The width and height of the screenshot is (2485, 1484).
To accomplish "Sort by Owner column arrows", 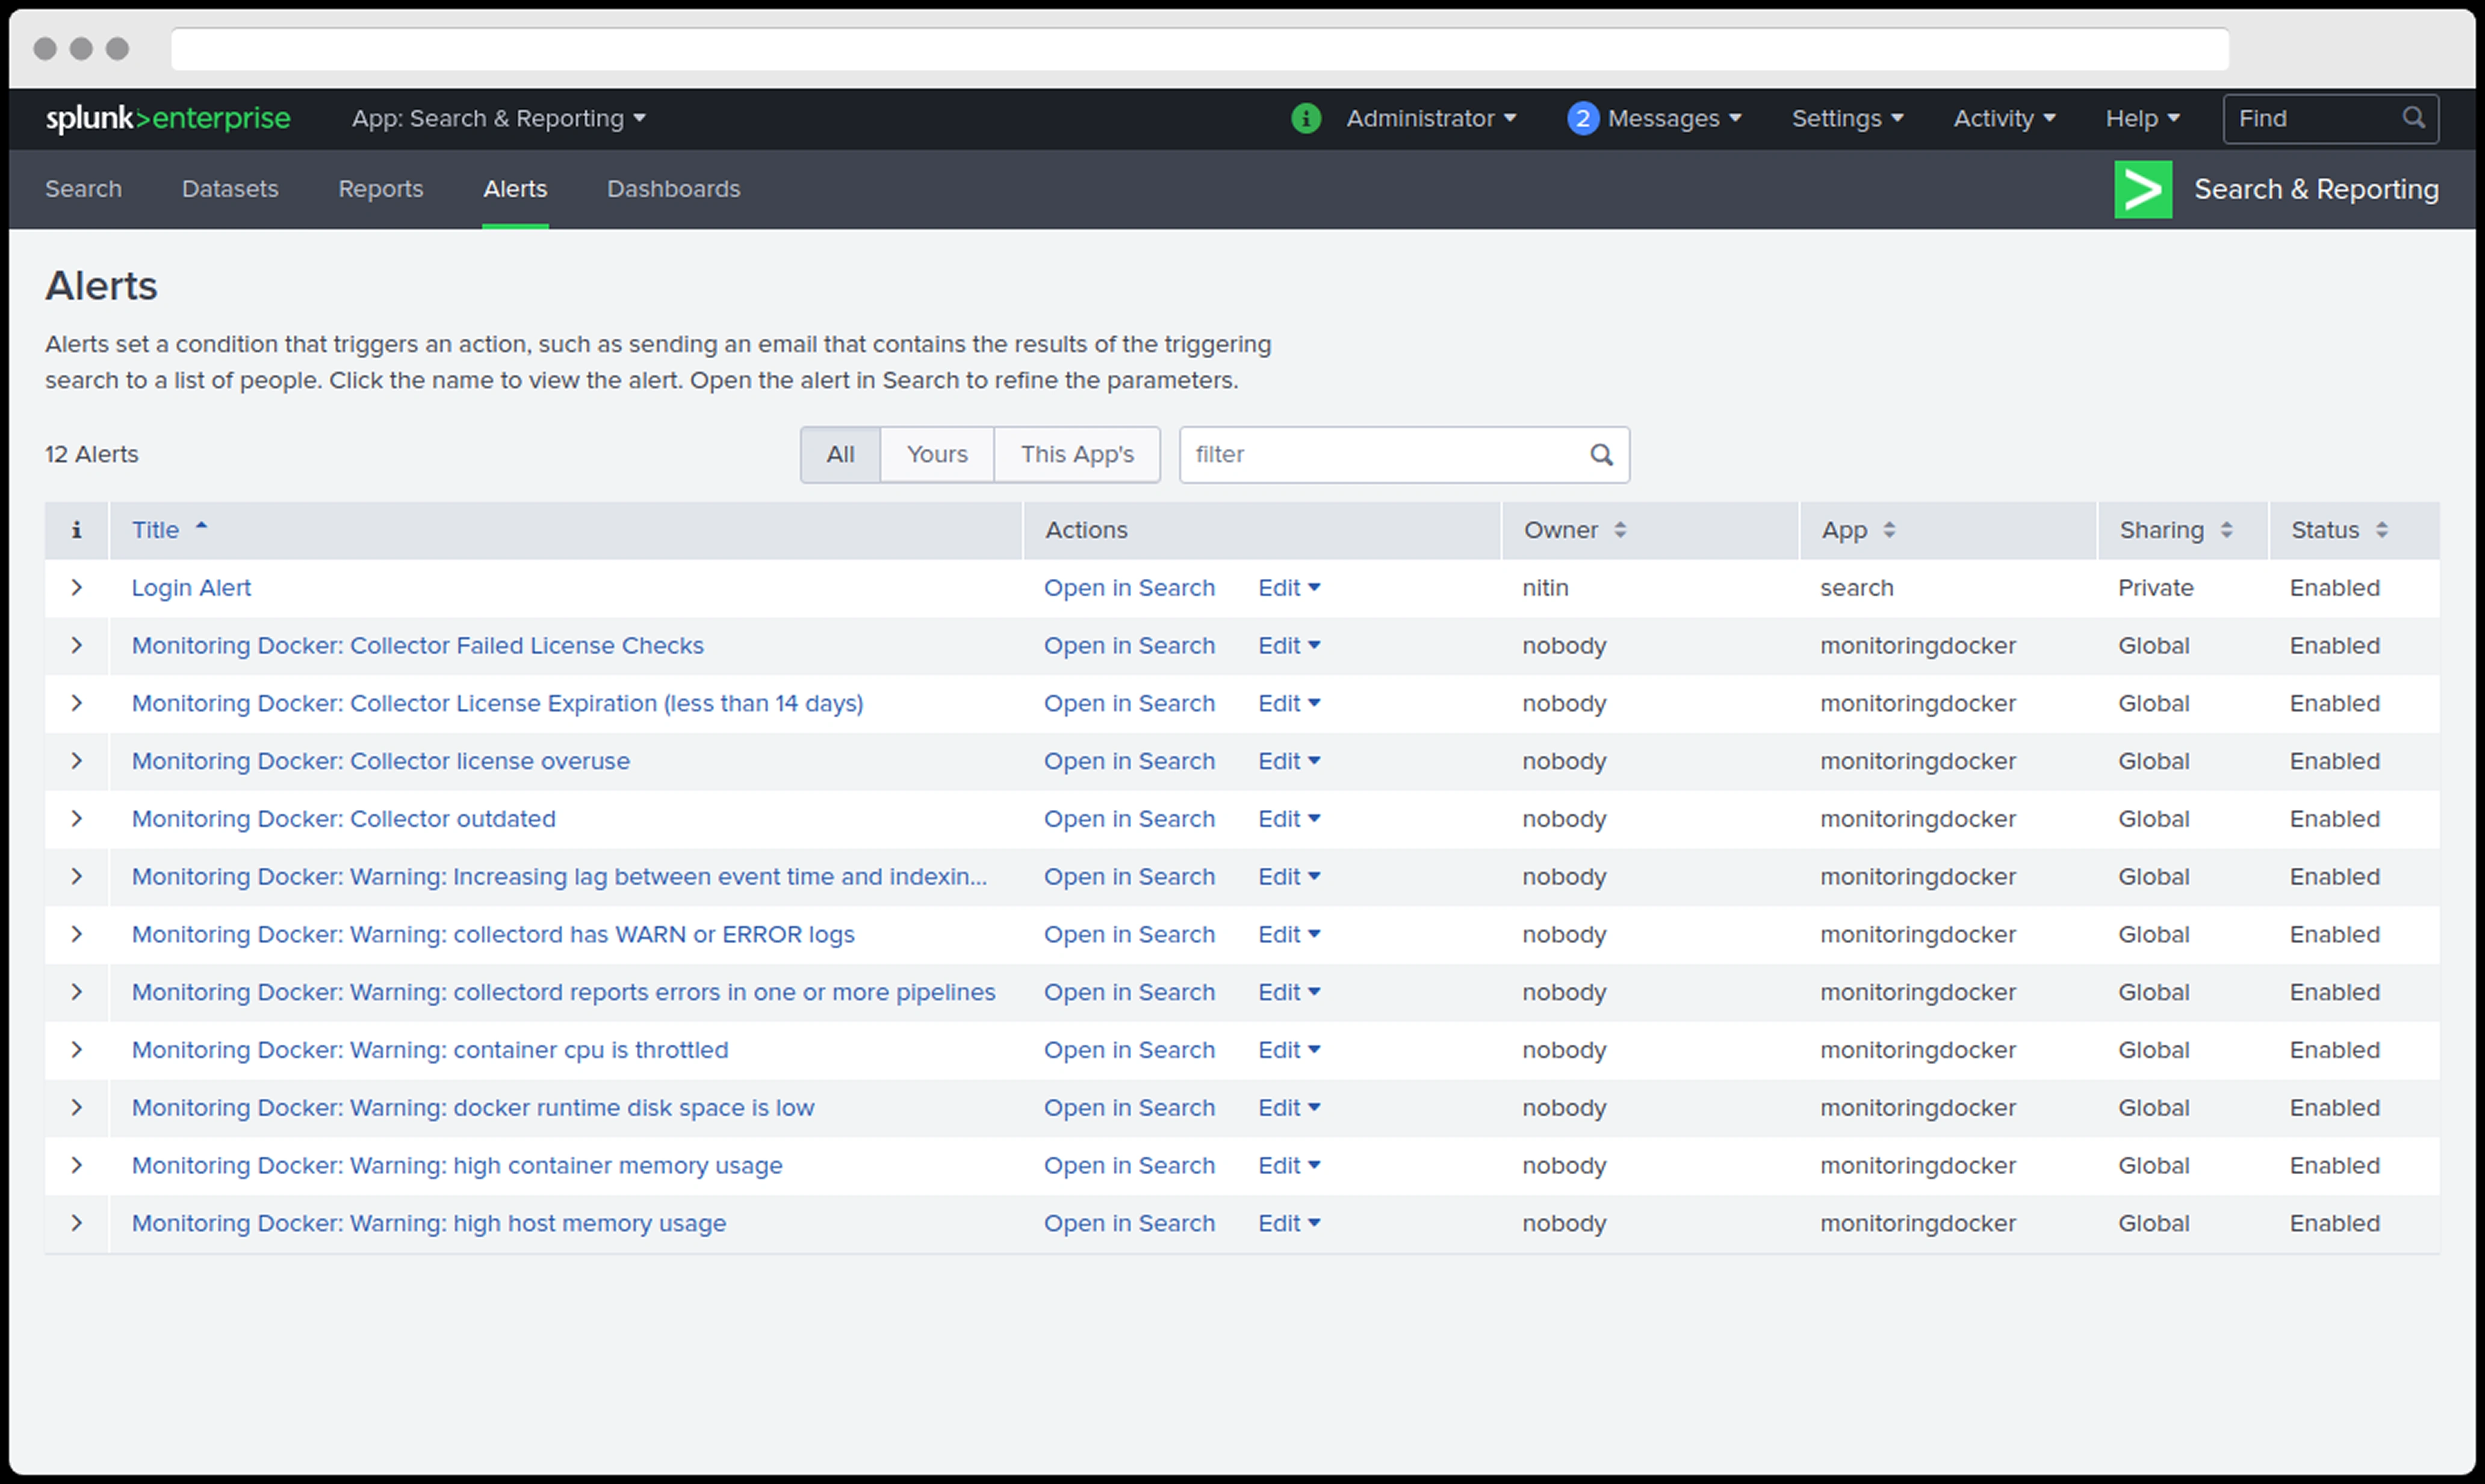I will coord(1620,530).
